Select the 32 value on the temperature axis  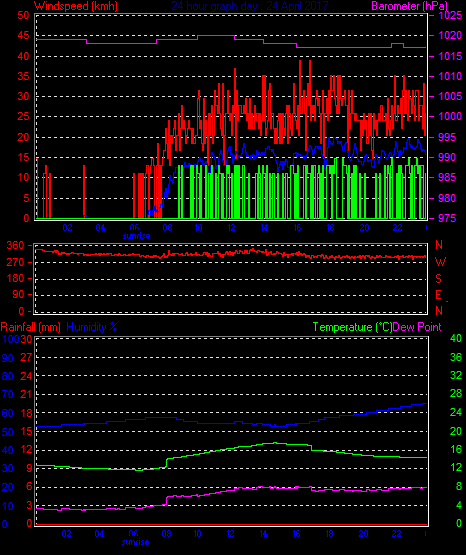click(456, 375)
